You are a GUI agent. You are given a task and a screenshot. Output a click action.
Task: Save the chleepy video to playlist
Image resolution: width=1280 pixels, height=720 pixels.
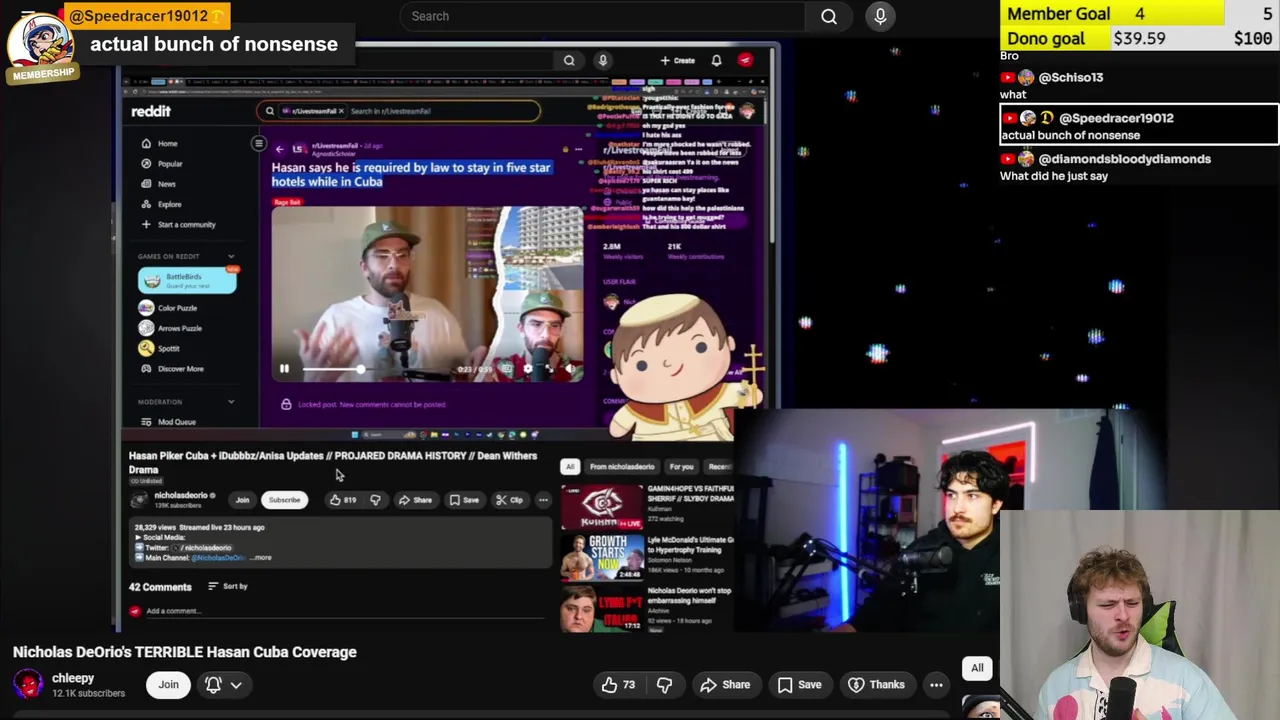pos(799,685)
